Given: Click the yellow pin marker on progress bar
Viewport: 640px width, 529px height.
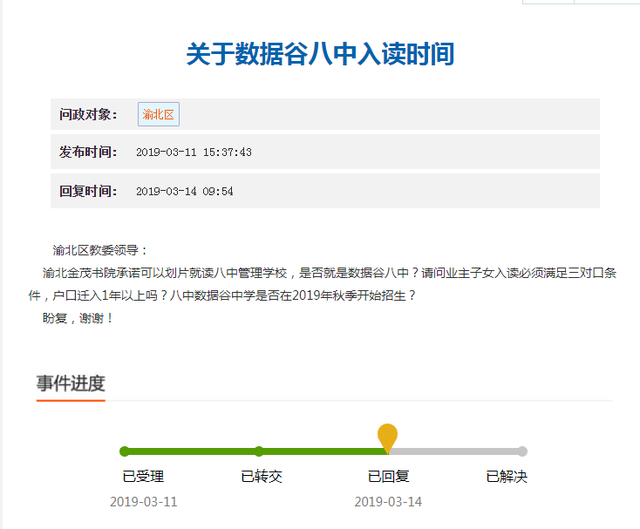Looking at the screenshot, I should (387, 437).
